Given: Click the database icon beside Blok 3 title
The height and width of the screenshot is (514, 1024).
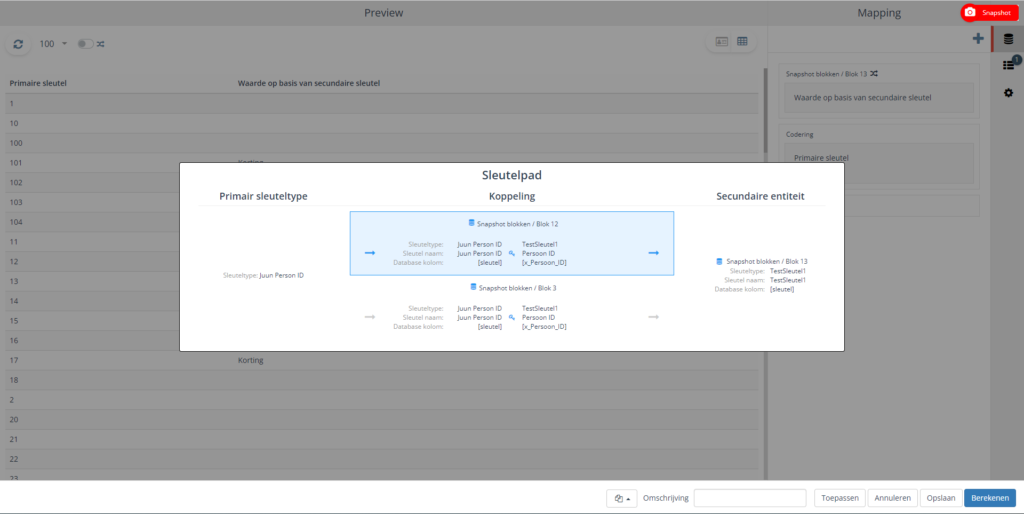Looking at the screenshot, I should [473, 287].
